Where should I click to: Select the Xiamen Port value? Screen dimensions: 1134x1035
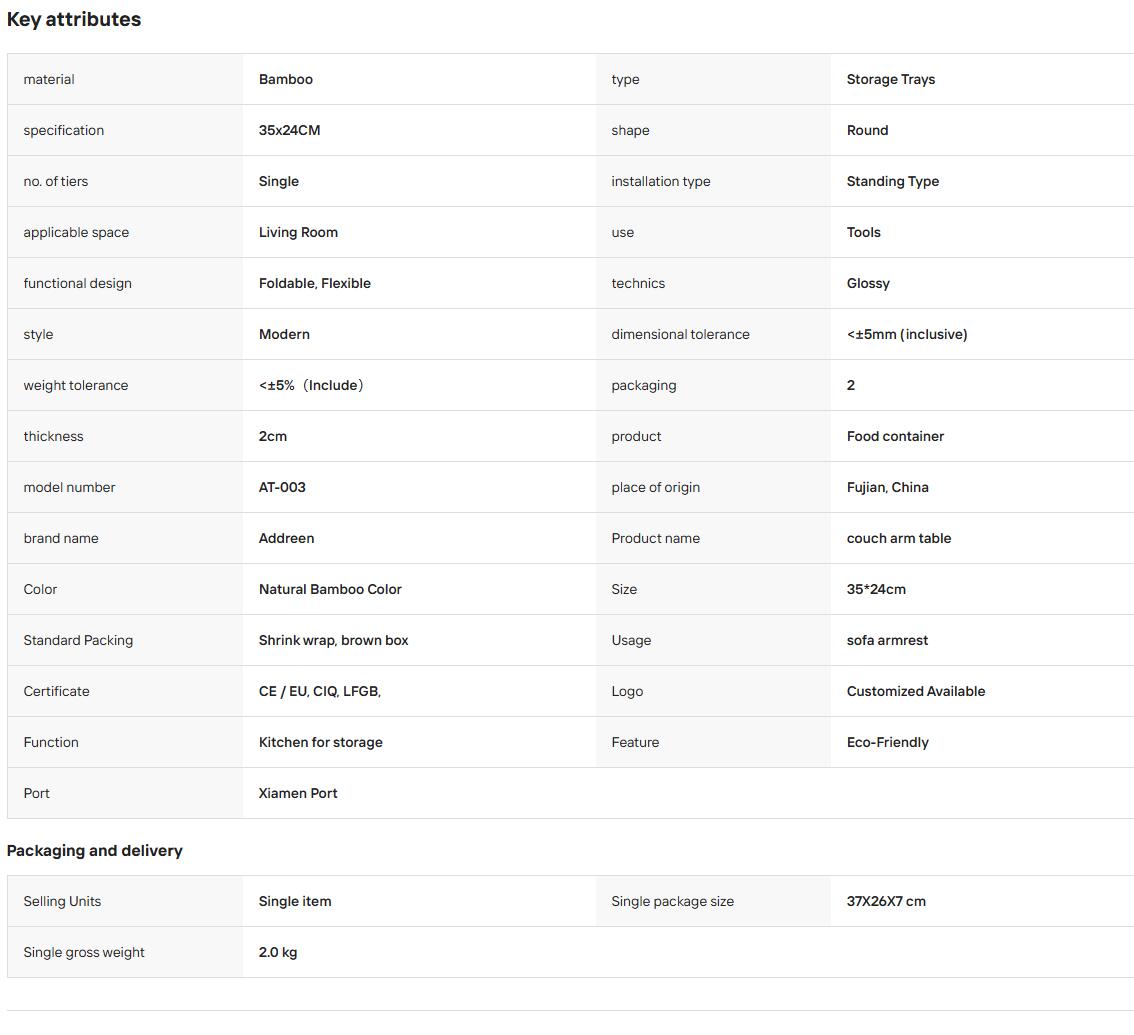298,793
